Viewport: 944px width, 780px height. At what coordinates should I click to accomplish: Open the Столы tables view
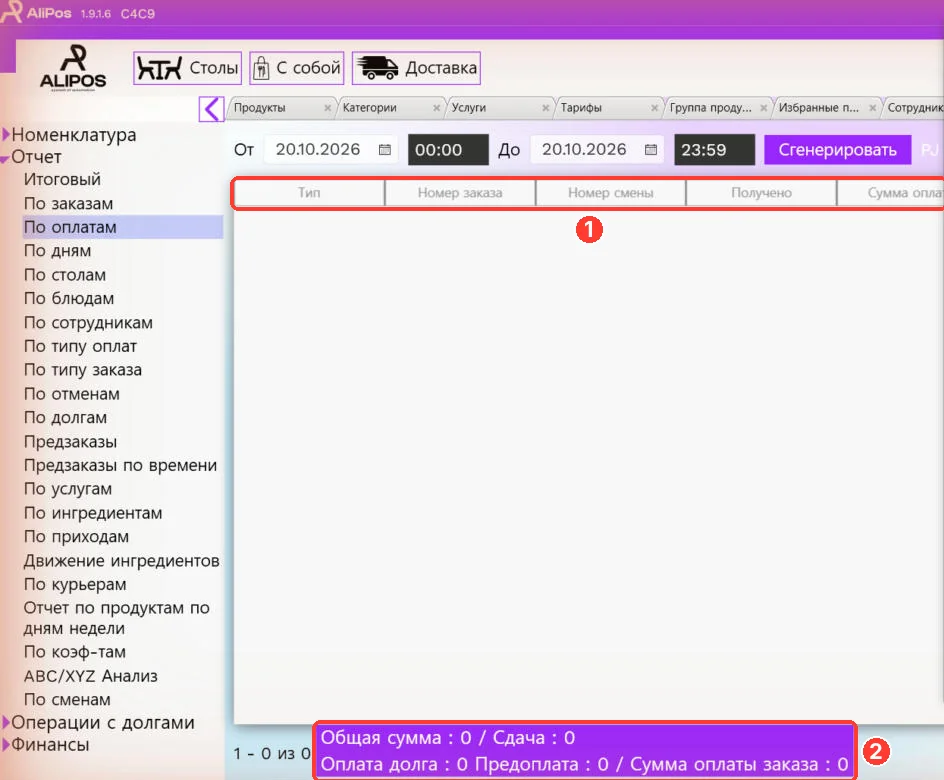coord(187,68)
